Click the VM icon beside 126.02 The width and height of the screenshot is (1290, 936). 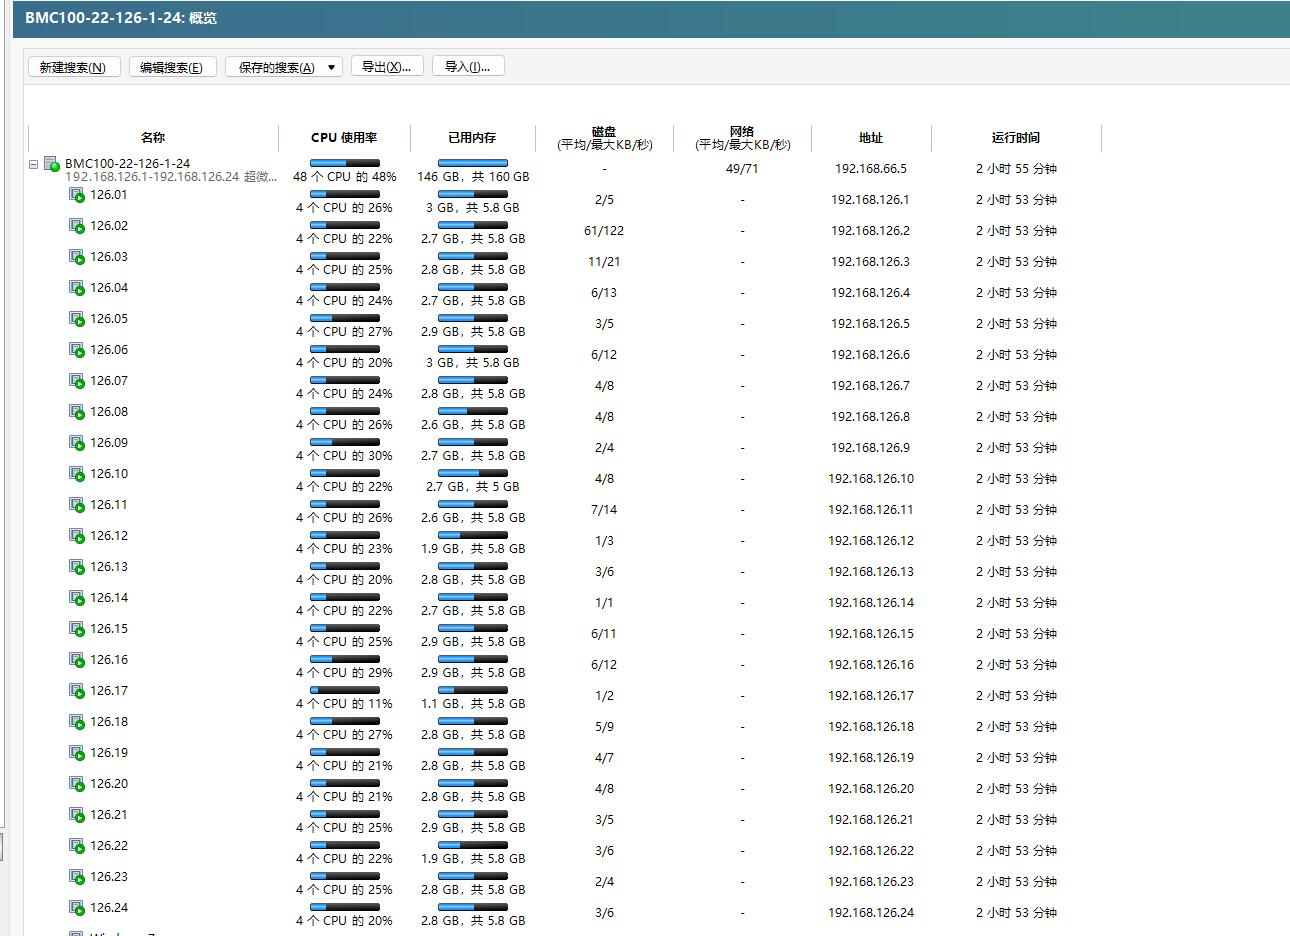pos(77,226)
